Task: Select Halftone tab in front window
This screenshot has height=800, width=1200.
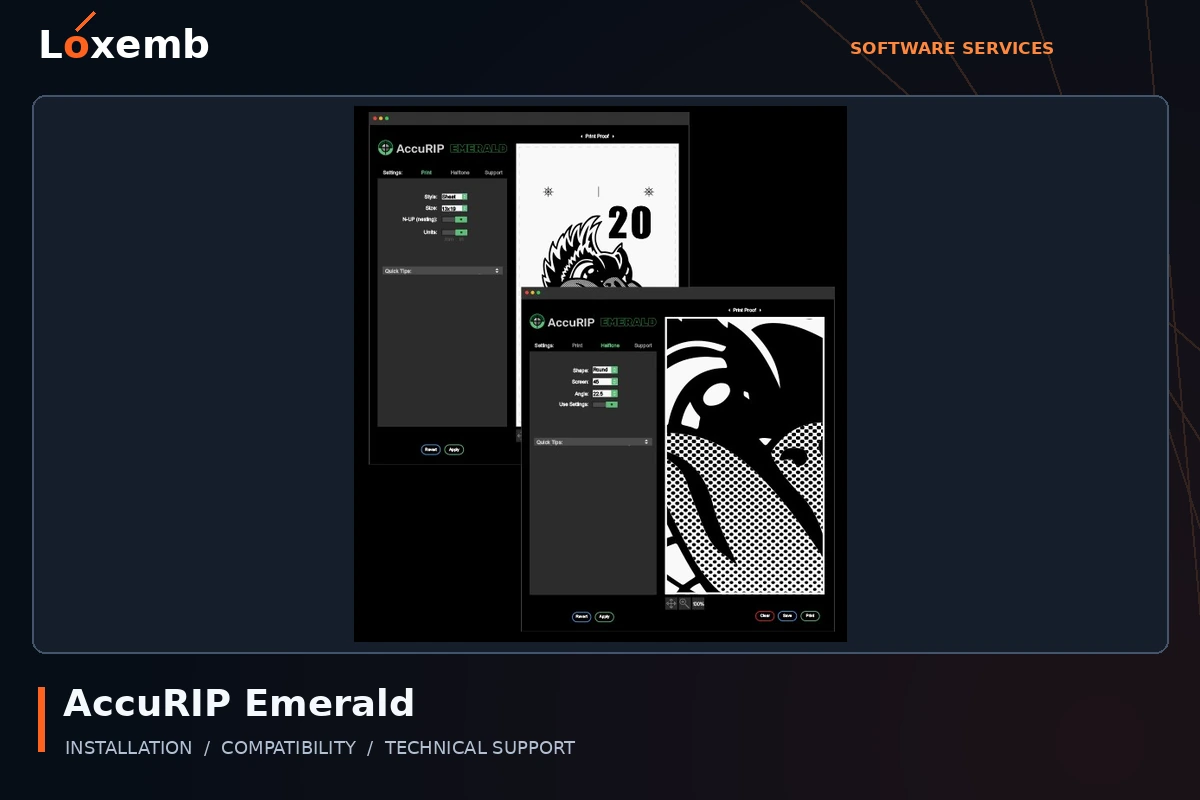Action: pyautogui.click(x=610, y=345)
